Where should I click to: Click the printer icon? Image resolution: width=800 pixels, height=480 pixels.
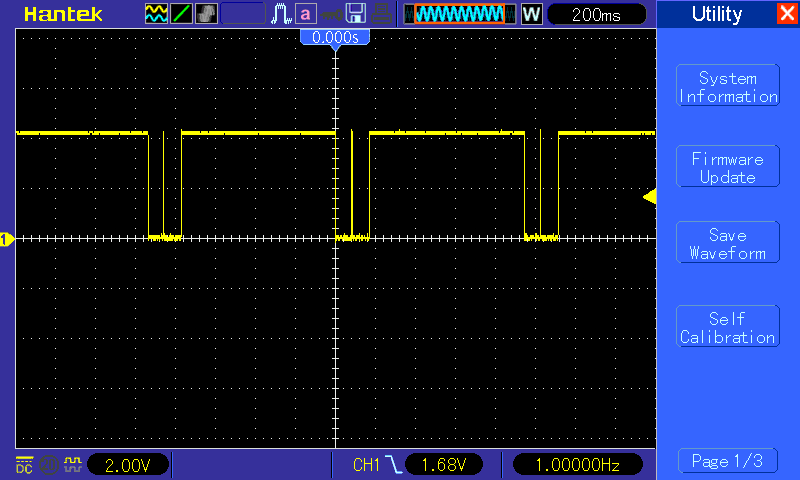click(x=381, y=14)
